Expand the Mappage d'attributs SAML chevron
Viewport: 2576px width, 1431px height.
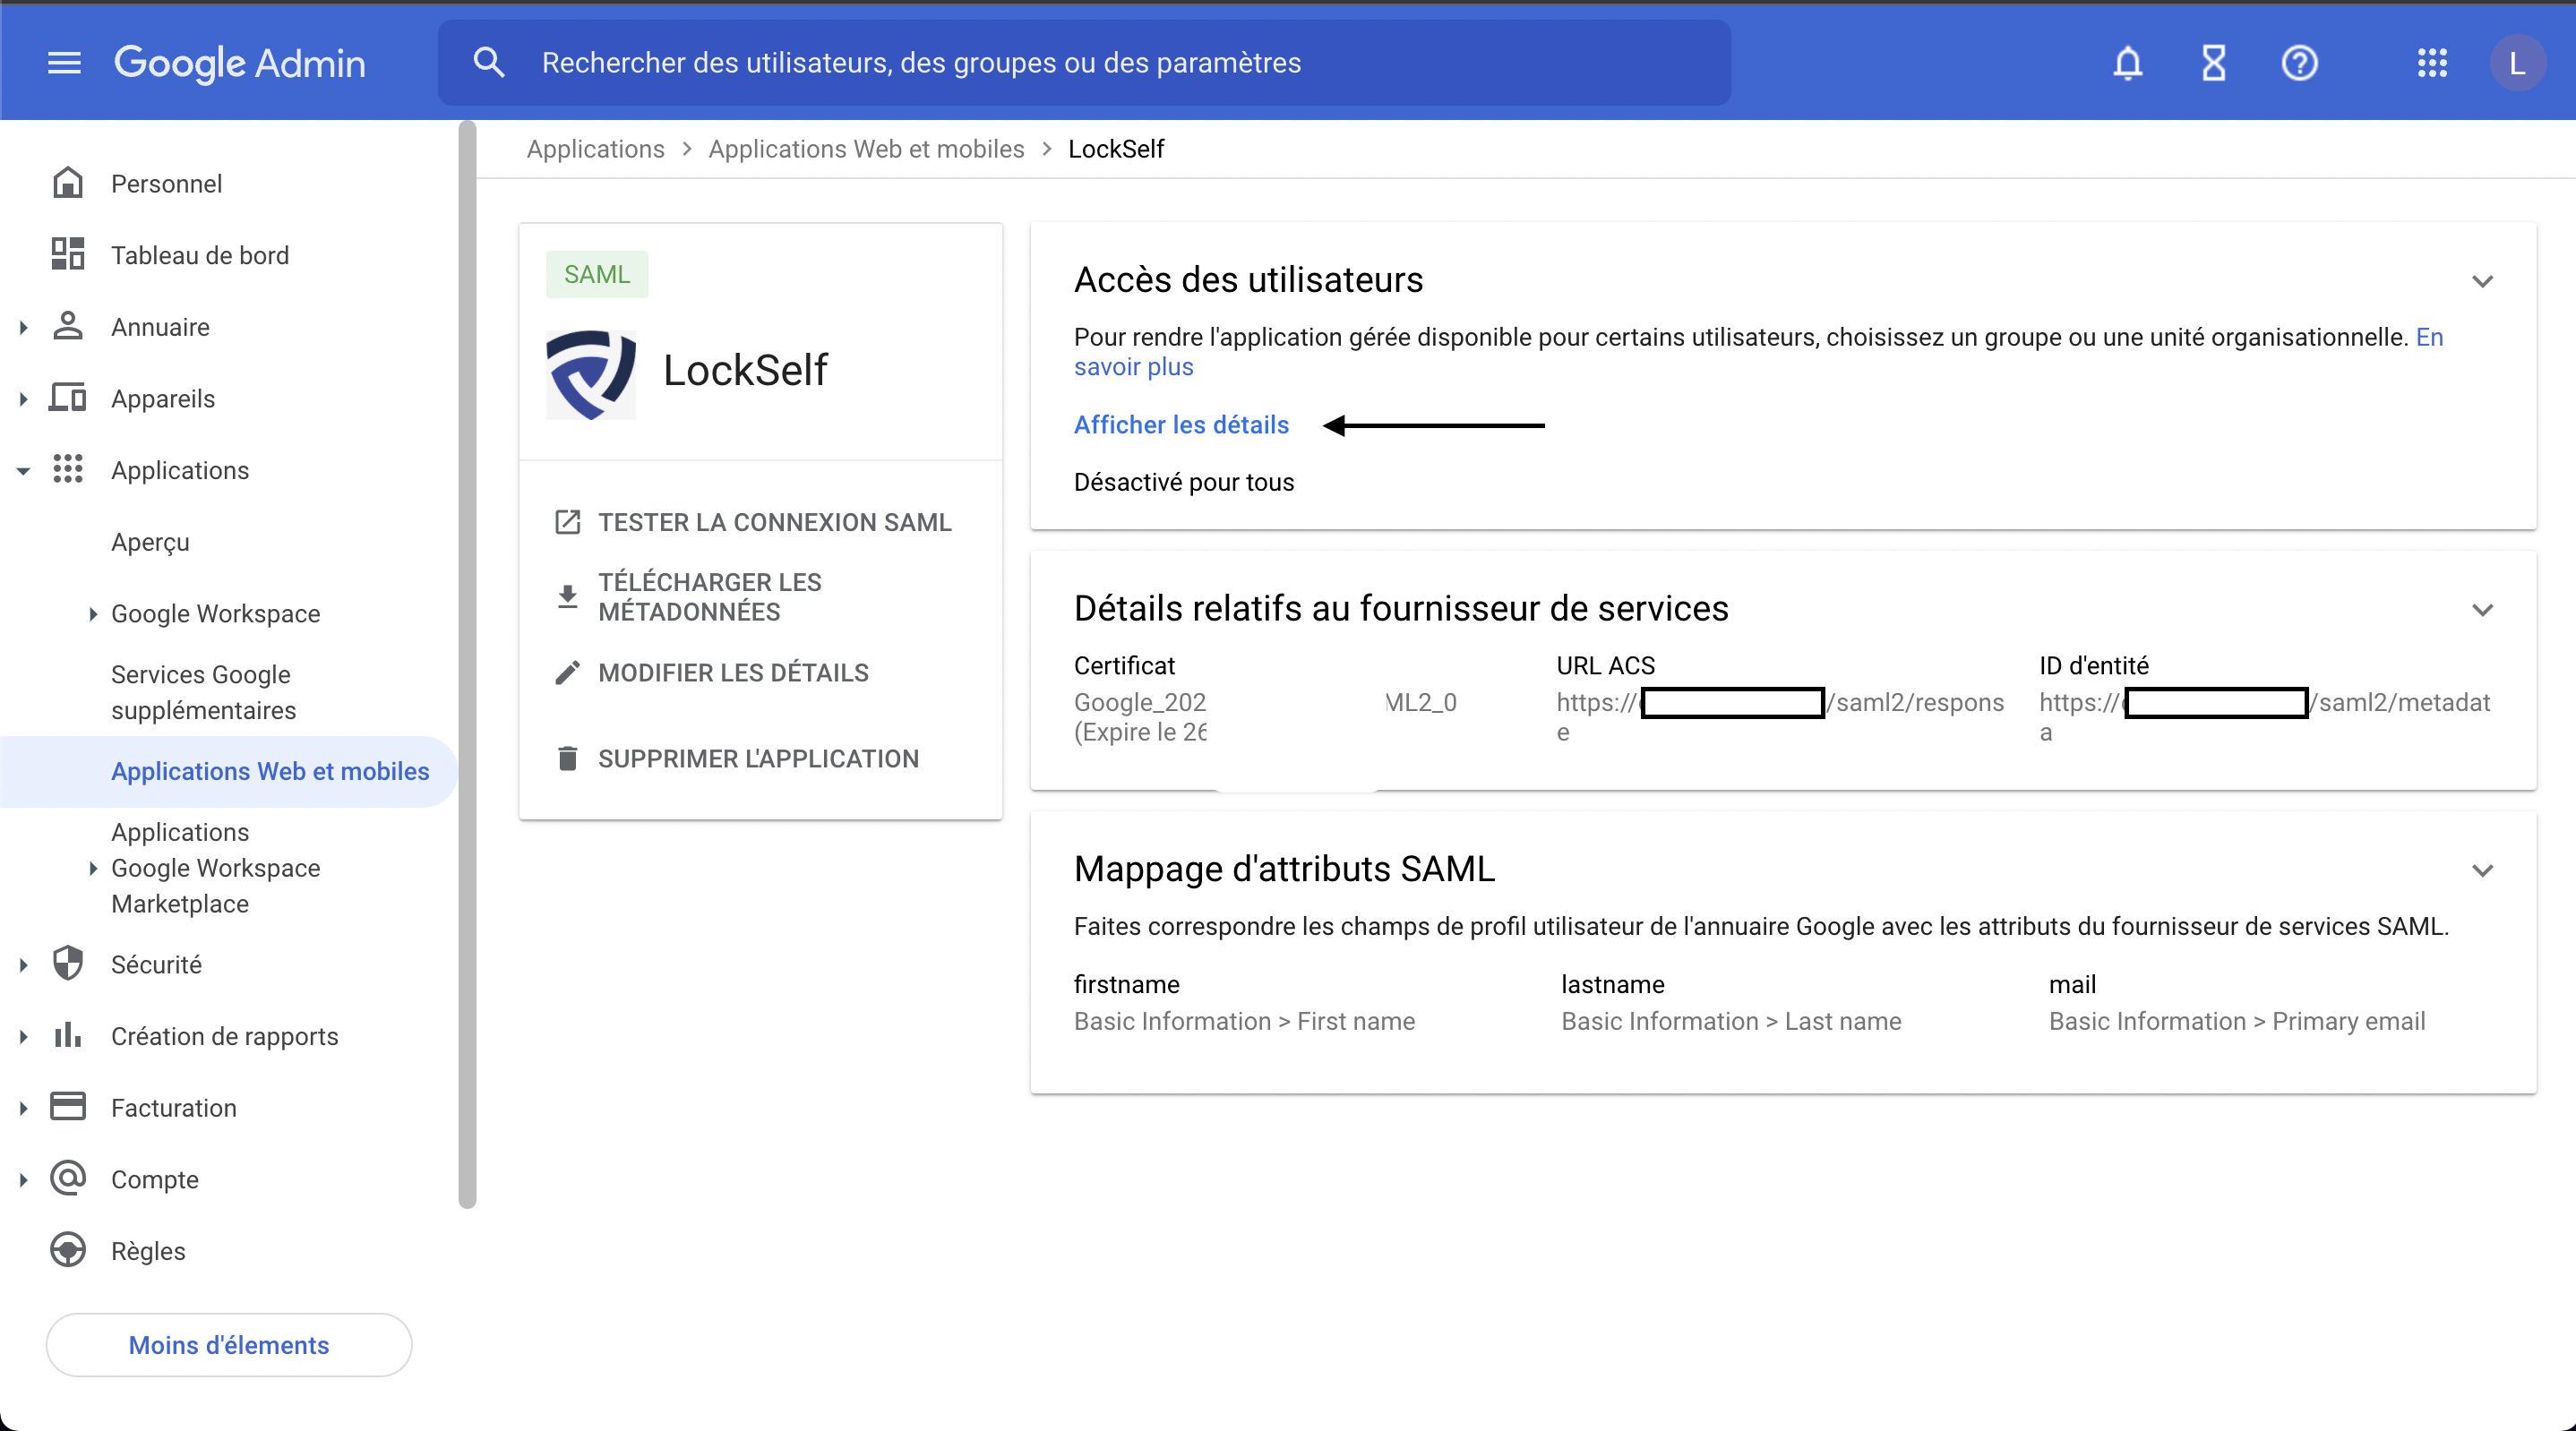pos(2482,870)
